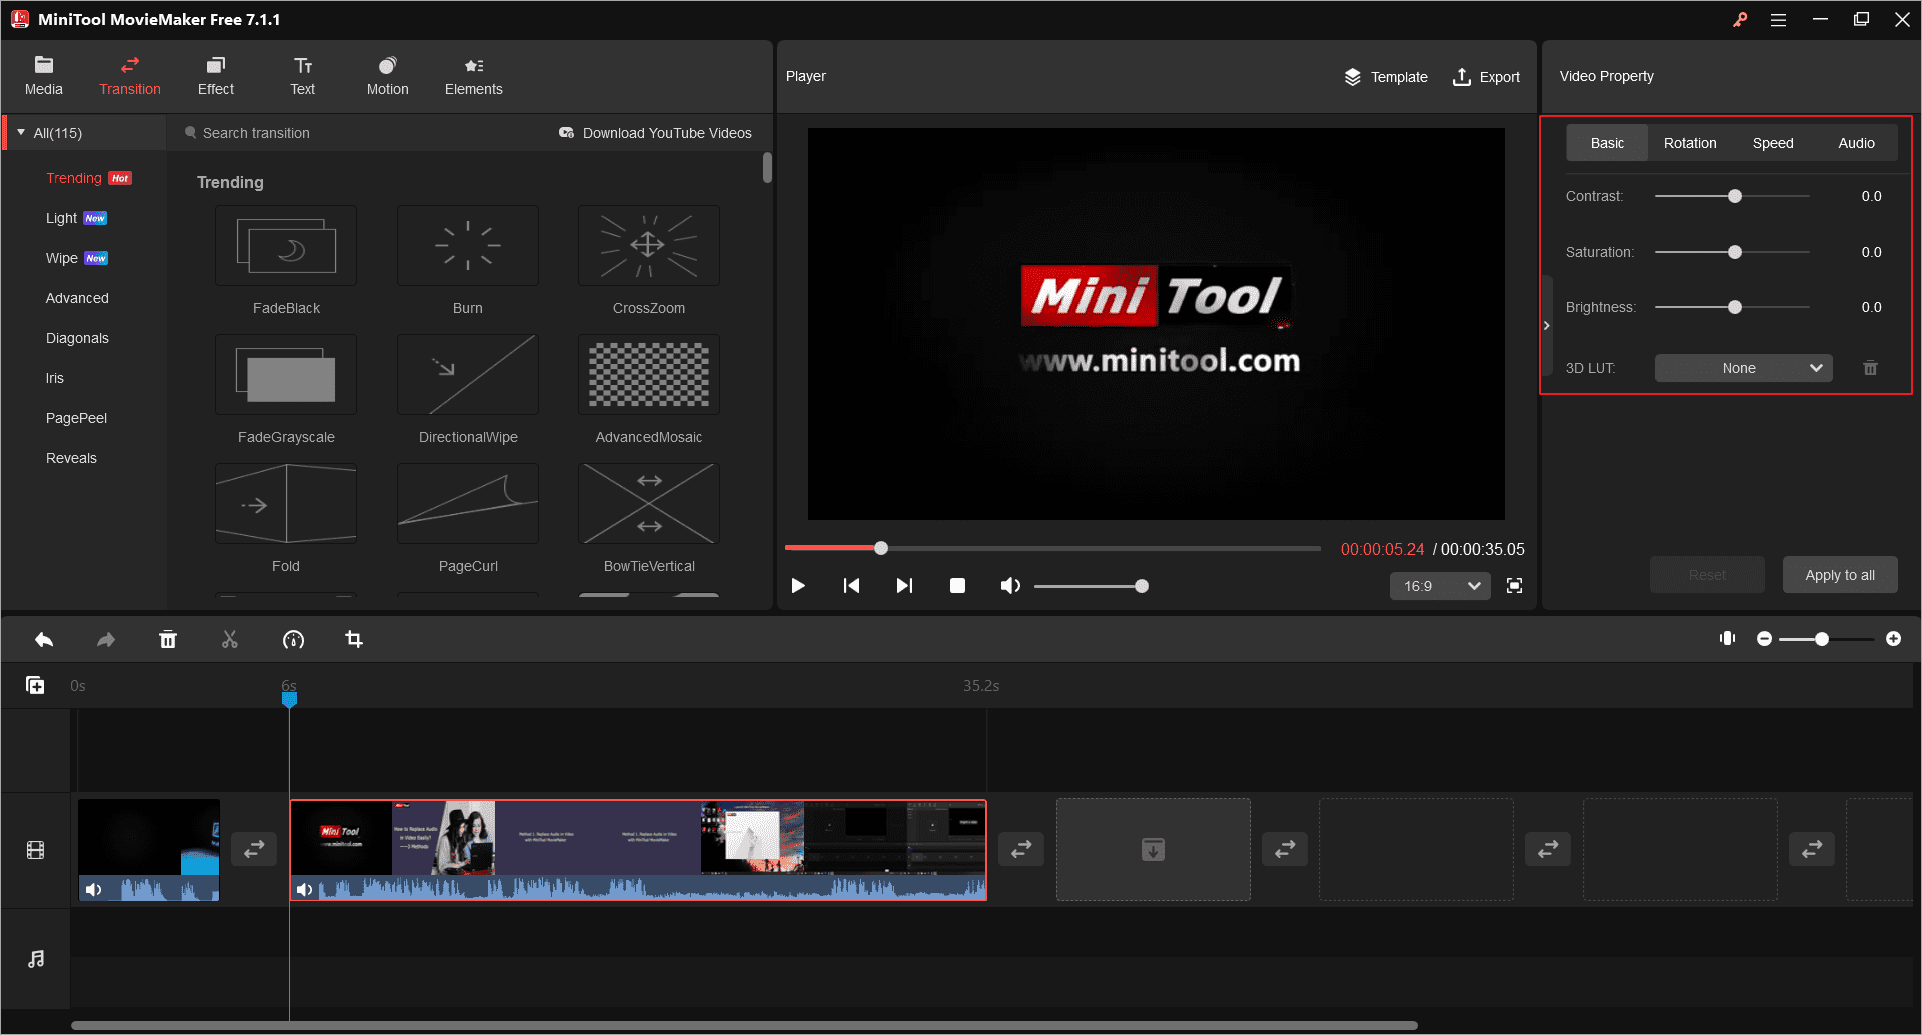Viewport: 1922px width, 1035px height.
Task: Click the key activation icon
Action: [1740, 20]
